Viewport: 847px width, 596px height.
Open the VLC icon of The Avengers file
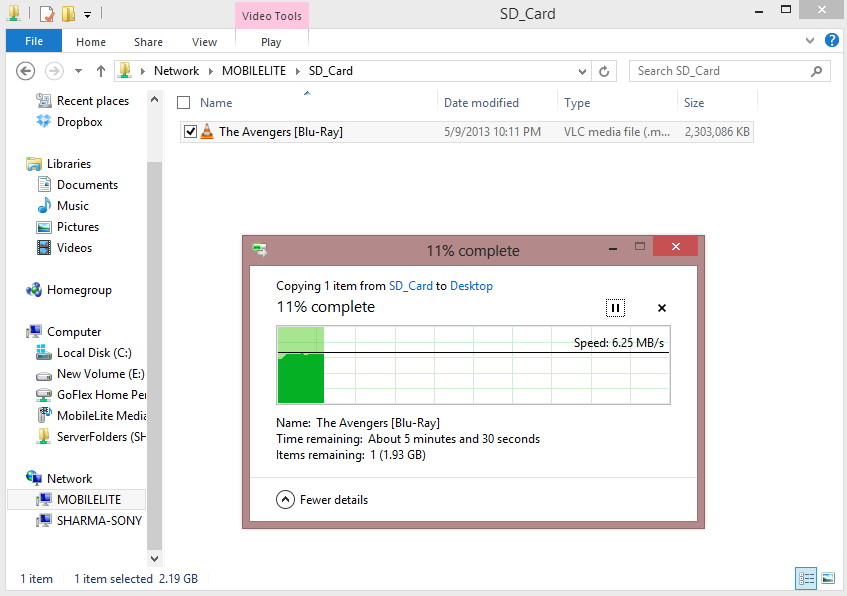coord(207,132)
